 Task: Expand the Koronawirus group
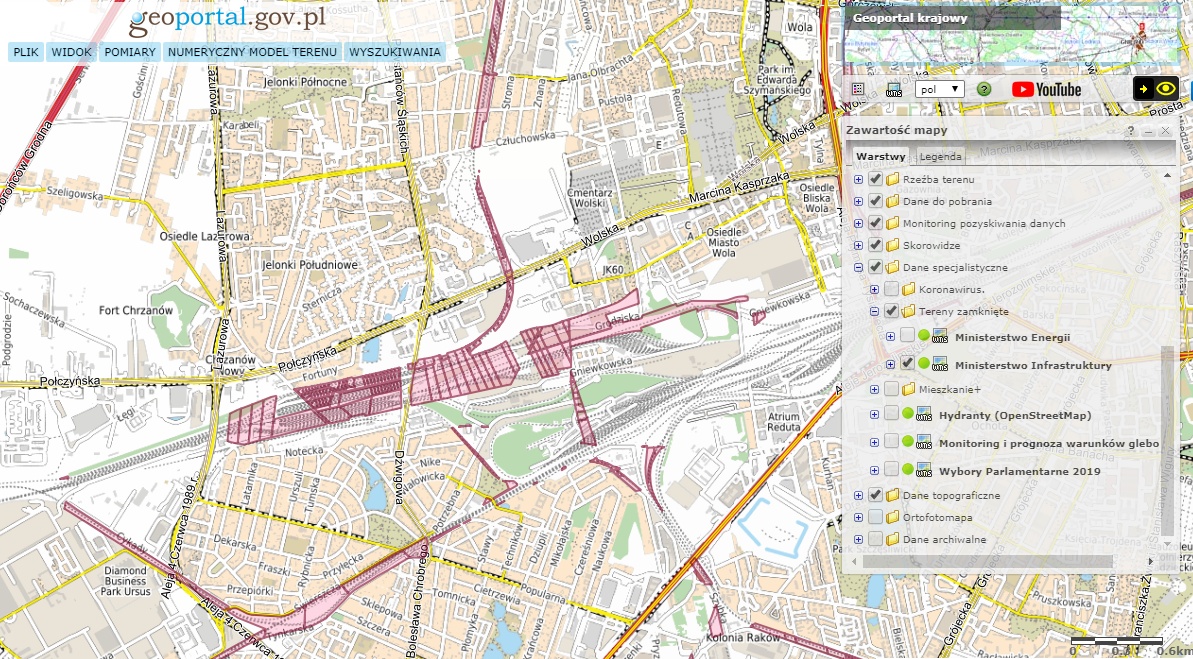pyautogui.click(x=874, y=290)
